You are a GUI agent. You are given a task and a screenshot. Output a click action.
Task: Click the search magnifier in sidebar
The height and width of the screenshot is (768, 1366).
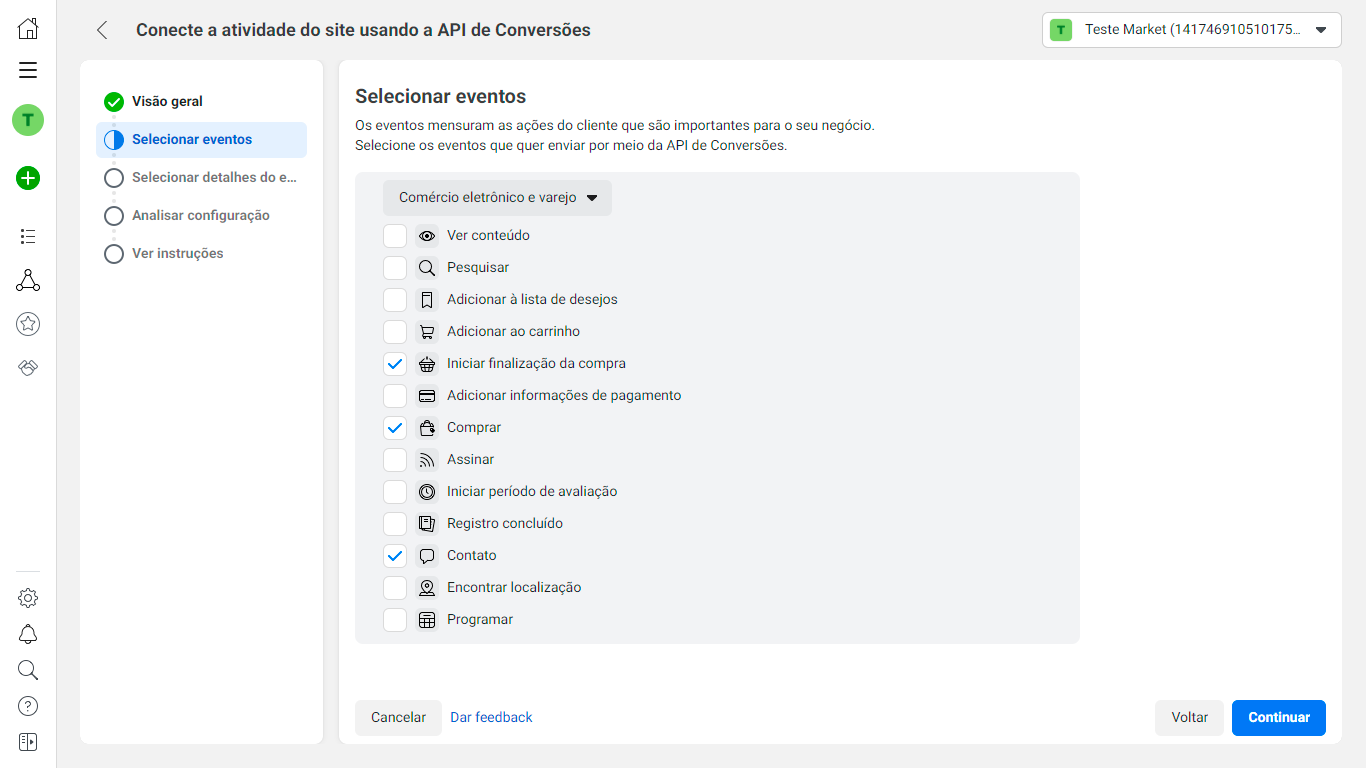pos(28,670)
